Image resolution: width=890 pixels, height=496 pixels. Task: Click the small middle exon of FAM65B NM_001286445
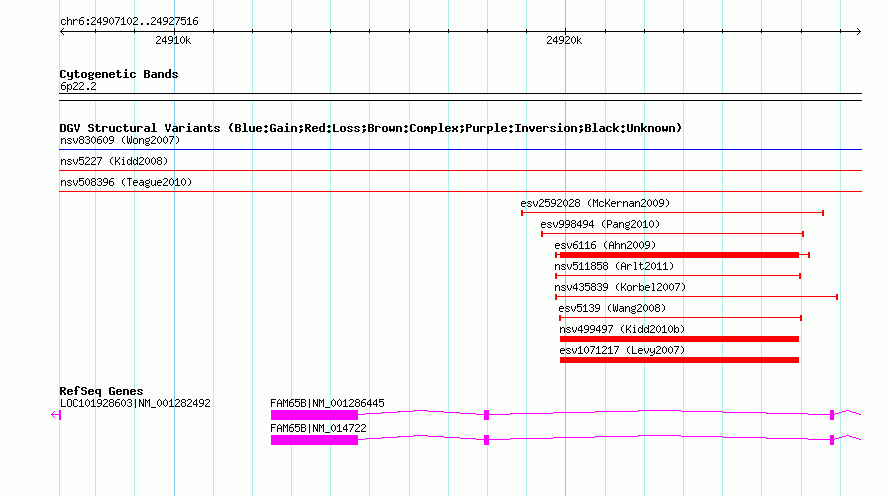486,415
